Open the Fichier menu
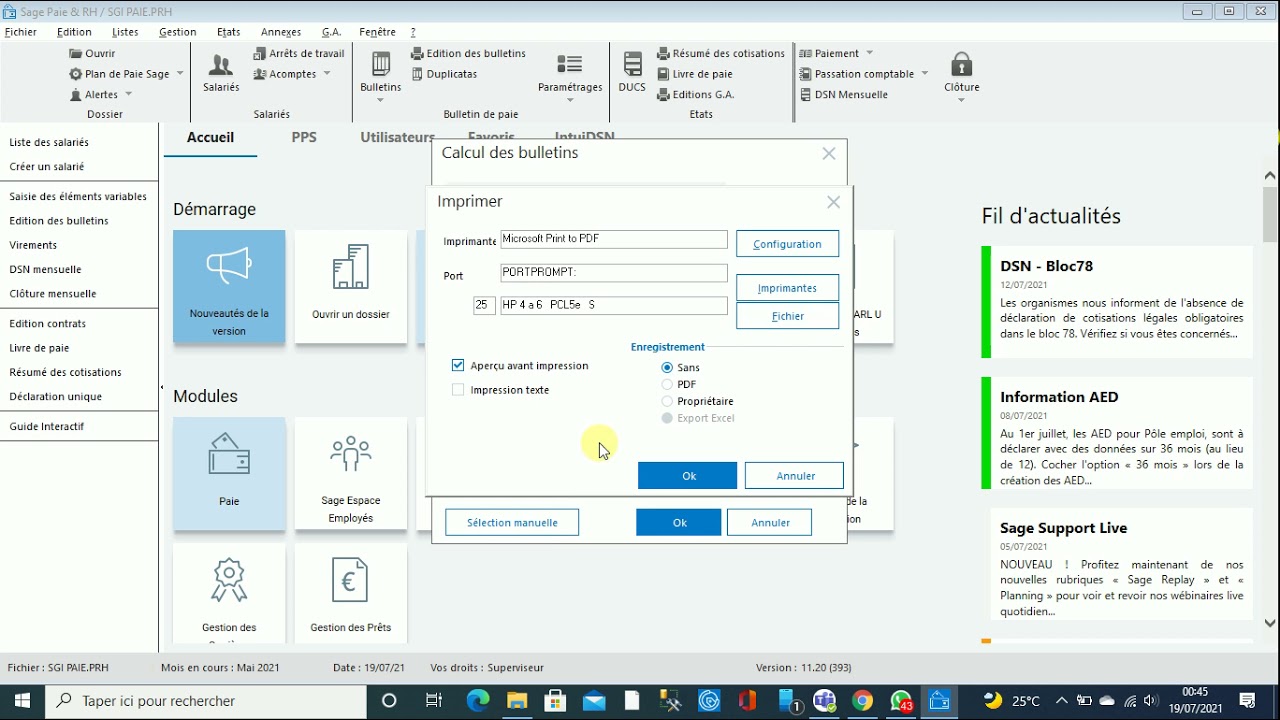The height and width of the screenshot is (720, 1280). [21, 32]
